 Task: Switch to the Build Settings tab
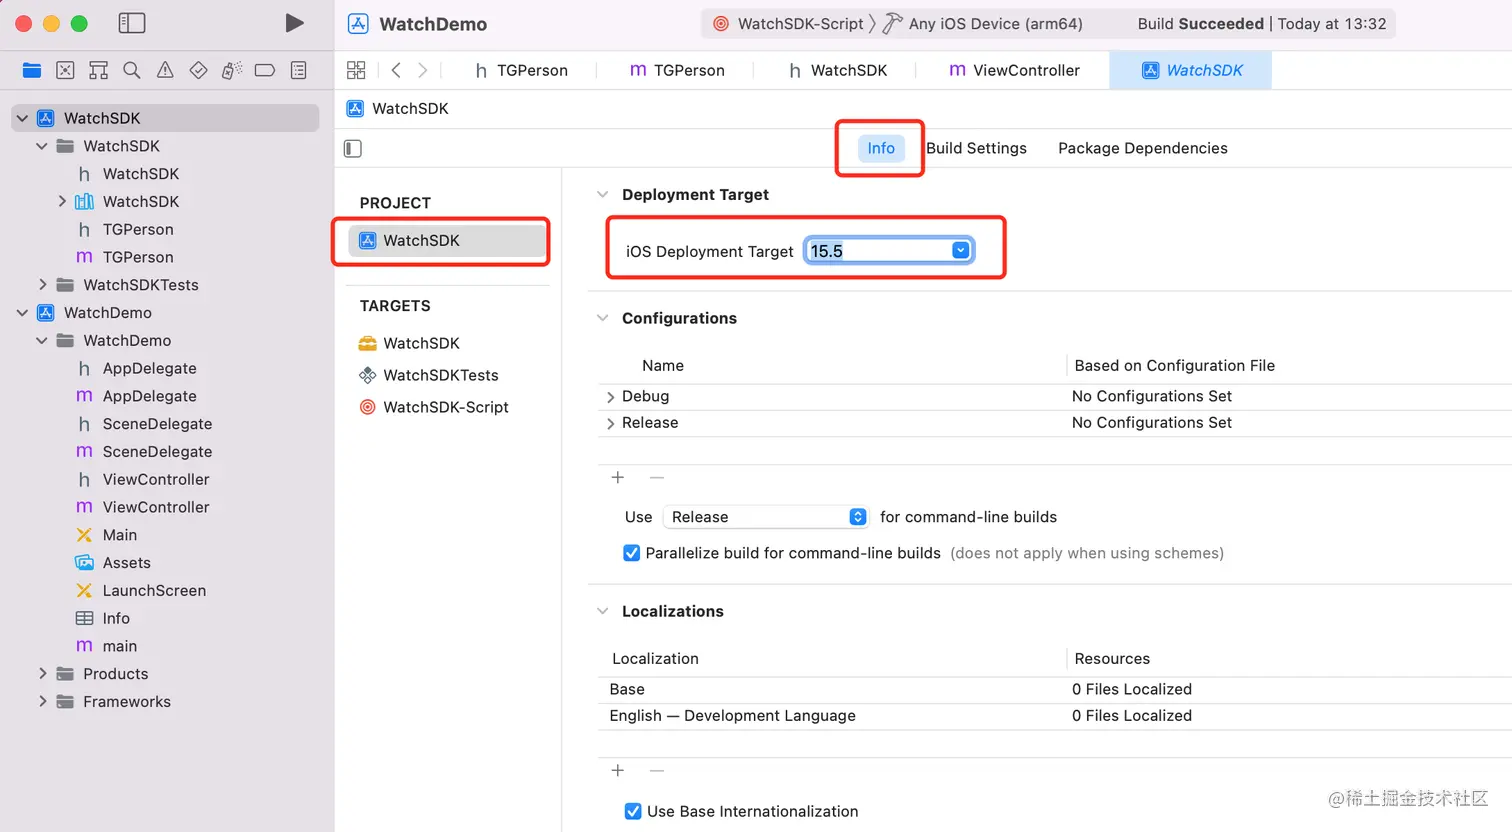976,148
